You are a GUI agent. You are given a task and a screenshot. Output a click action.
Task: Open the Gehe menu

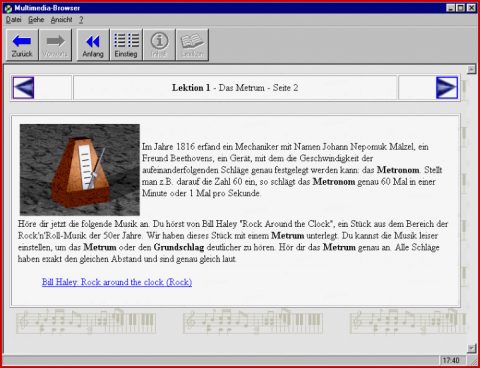[36, 20]
